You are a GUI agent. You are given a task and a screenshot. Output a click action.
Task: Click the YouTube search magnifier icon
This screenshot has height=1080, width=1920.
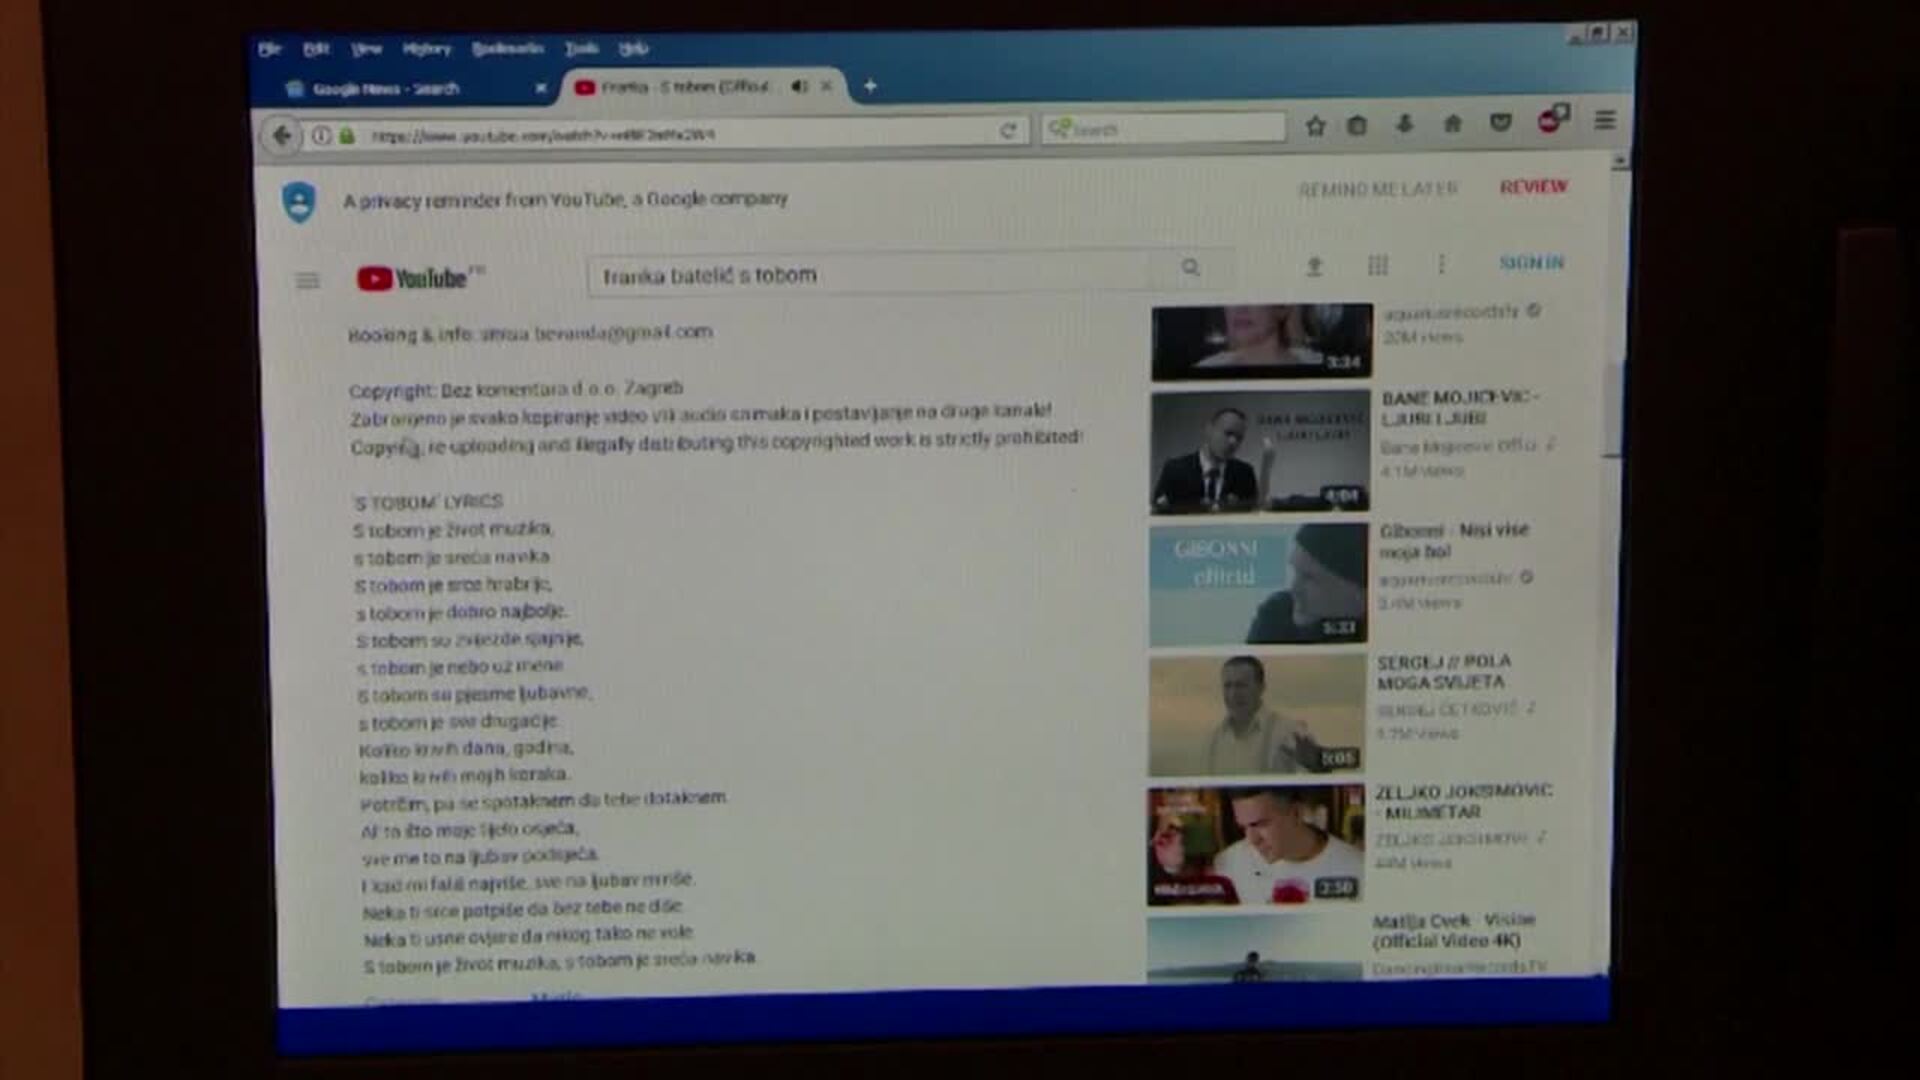pos(1191,268)
